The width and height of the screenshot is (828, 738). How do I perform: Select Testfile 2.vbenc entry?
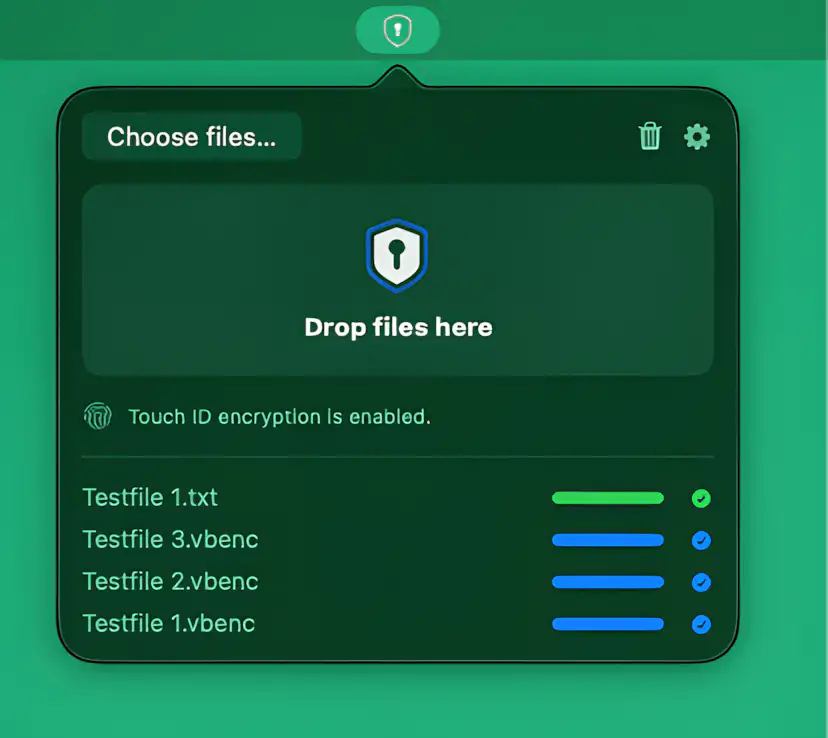tap(171, 581)
